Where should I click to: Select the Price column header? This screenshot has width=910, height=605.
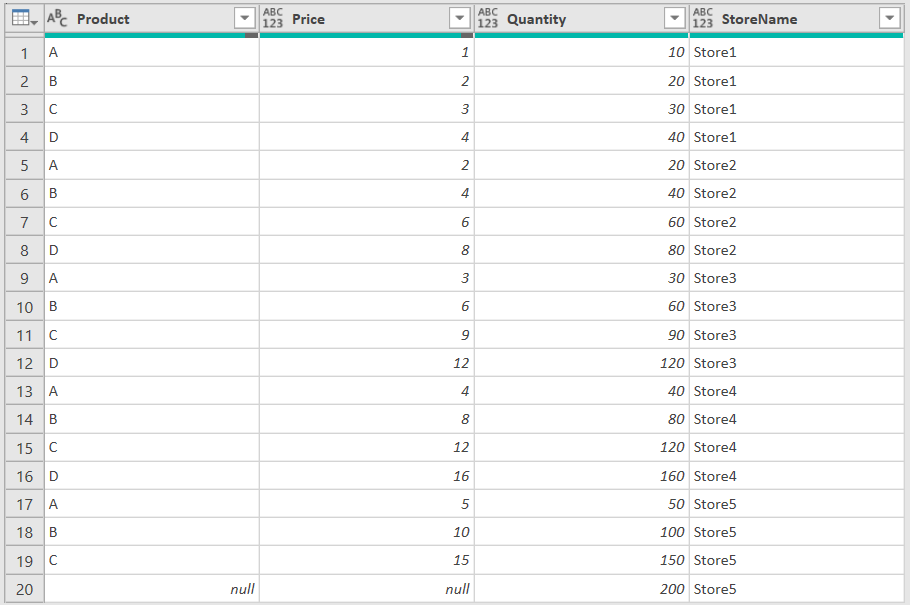tap(367, 19)
